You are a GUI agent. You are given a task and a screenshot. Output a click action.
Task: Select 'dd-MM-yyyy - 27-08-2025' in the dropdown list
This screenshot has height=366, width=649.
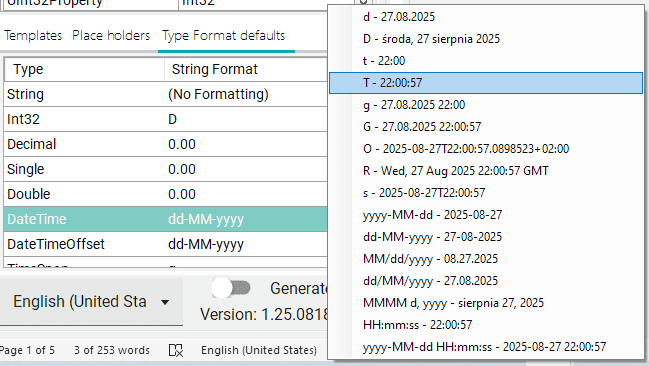(x=486, y=237)
